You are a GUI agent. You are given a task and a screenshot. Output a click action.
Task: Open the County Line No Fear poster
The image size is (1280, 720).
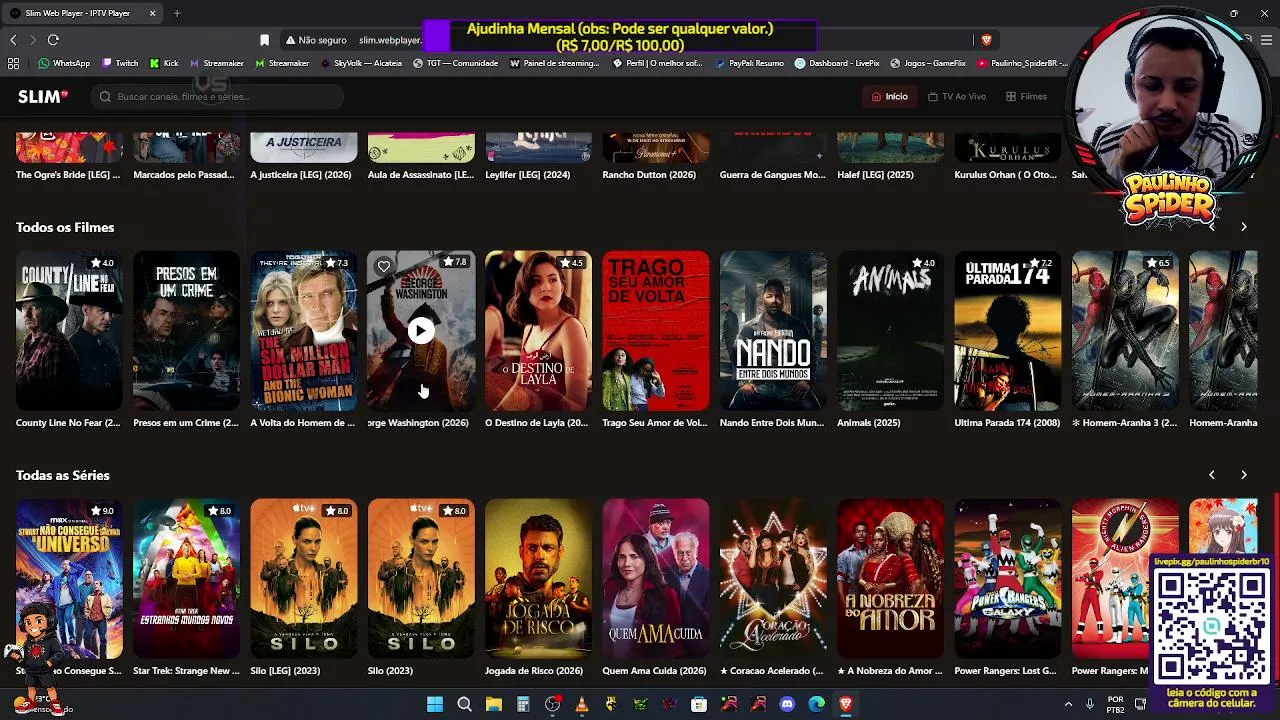pyautogui.click(x=69, y=331)
